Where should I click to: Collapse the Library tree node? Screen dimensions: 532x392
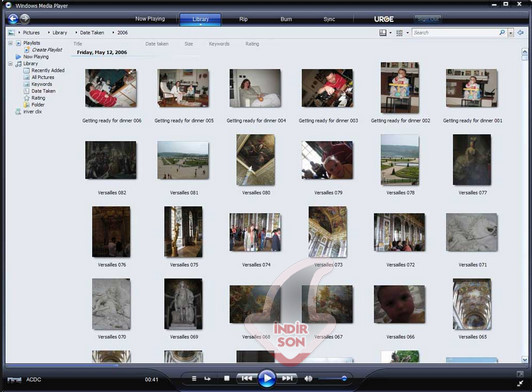10,63
